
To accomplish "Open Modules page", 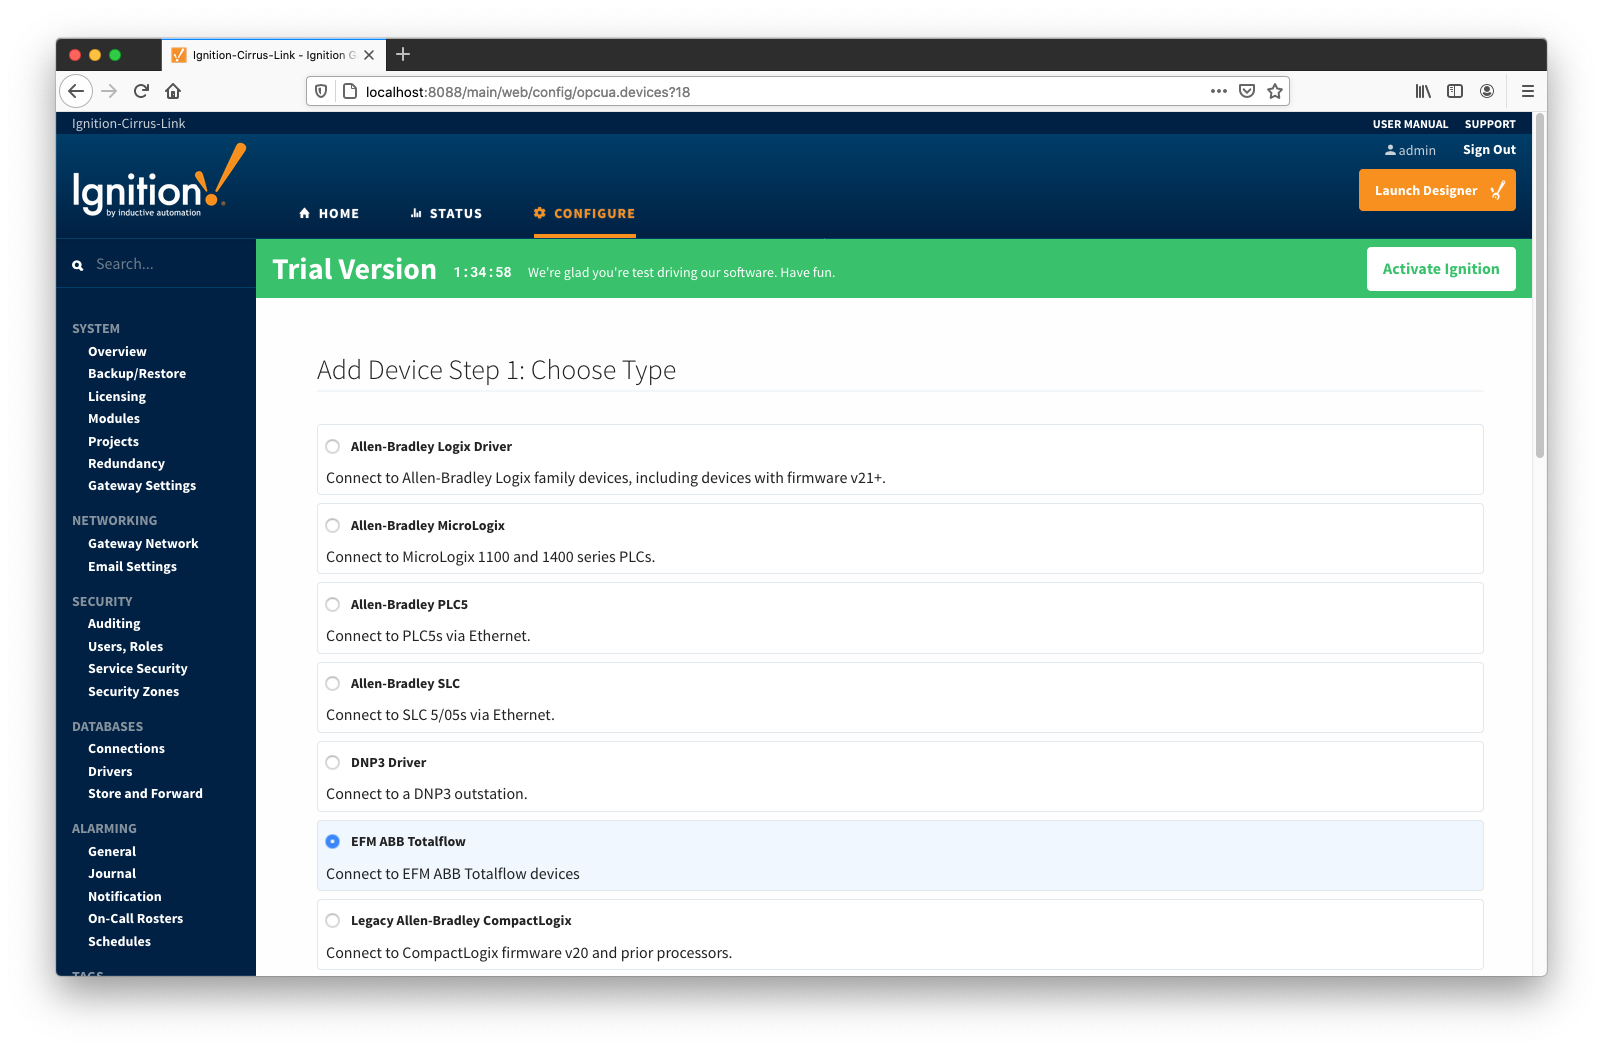I will 114,419.
